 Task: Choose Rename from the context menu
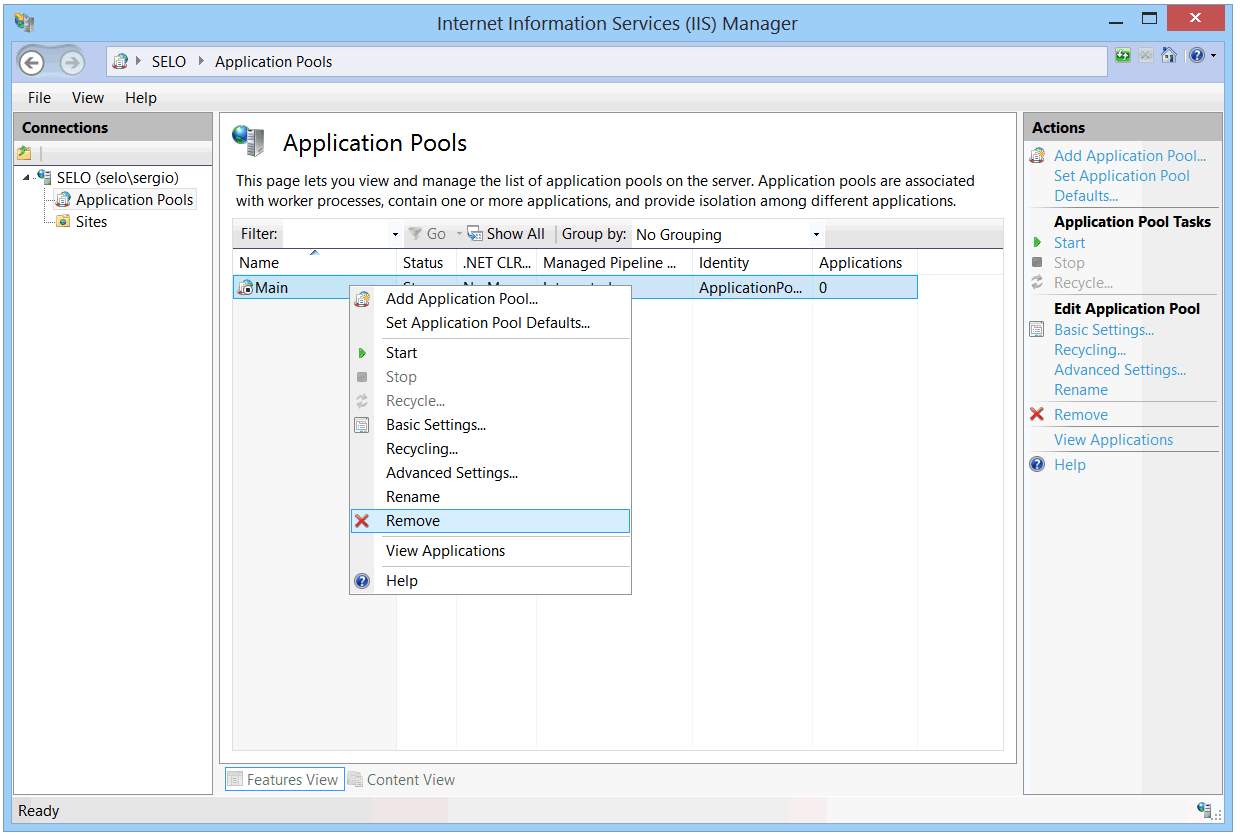pos(490,497)
